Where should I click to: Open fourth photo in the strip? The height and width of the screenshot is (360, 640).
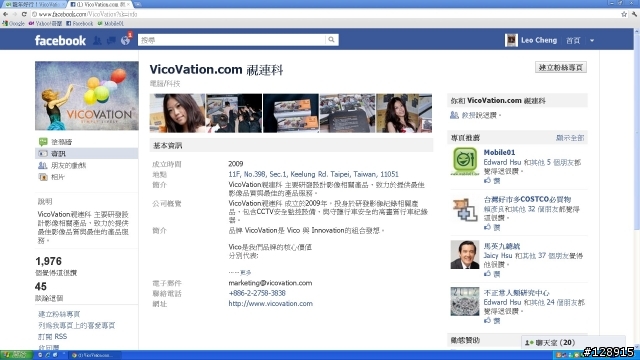(347, 113)
